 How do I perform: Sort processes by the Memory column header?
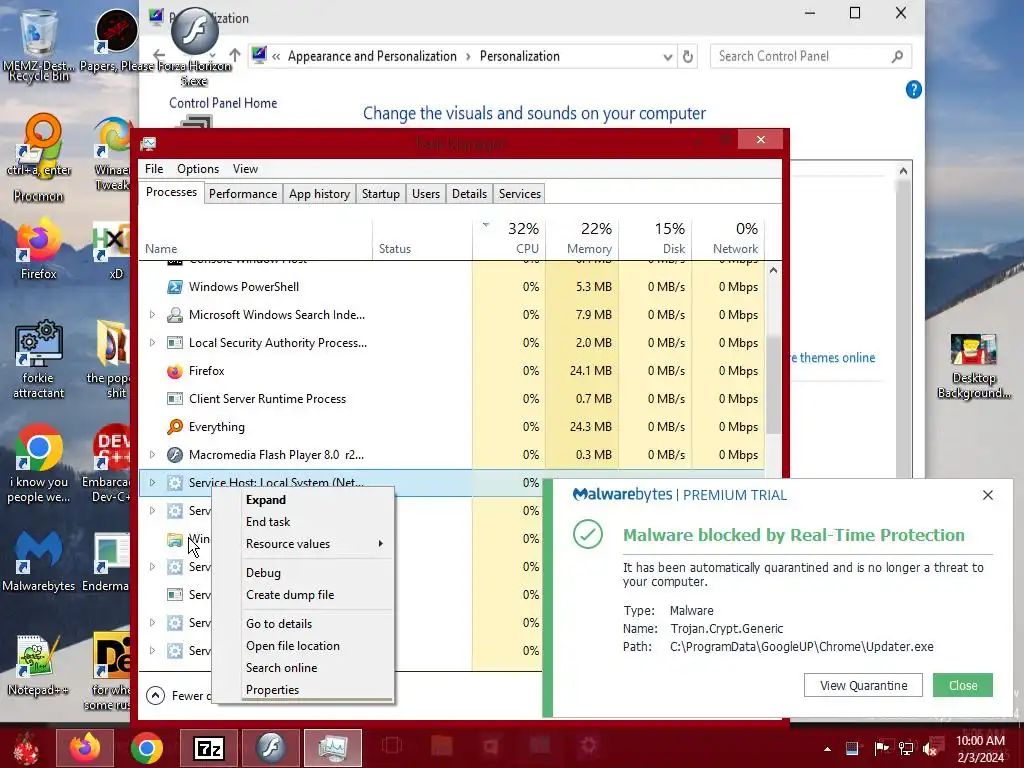tap(583, 238)
